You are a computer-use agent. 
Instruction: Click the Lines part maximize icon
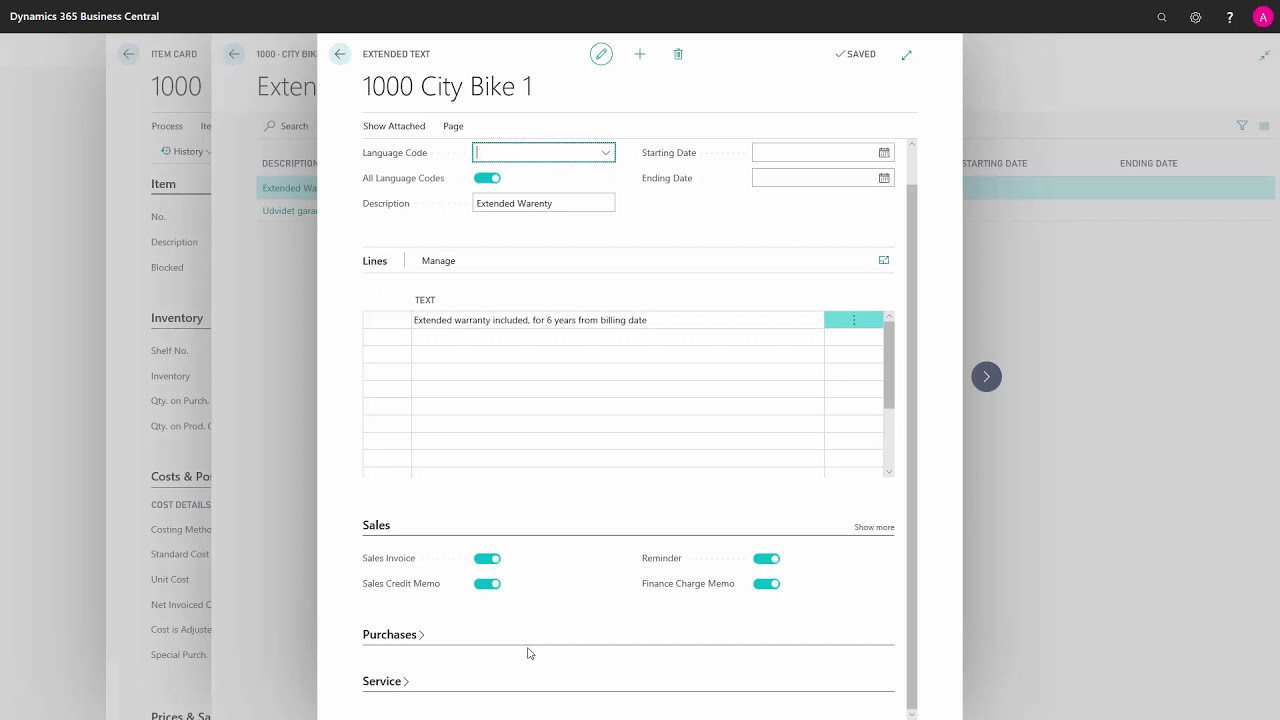884,260
